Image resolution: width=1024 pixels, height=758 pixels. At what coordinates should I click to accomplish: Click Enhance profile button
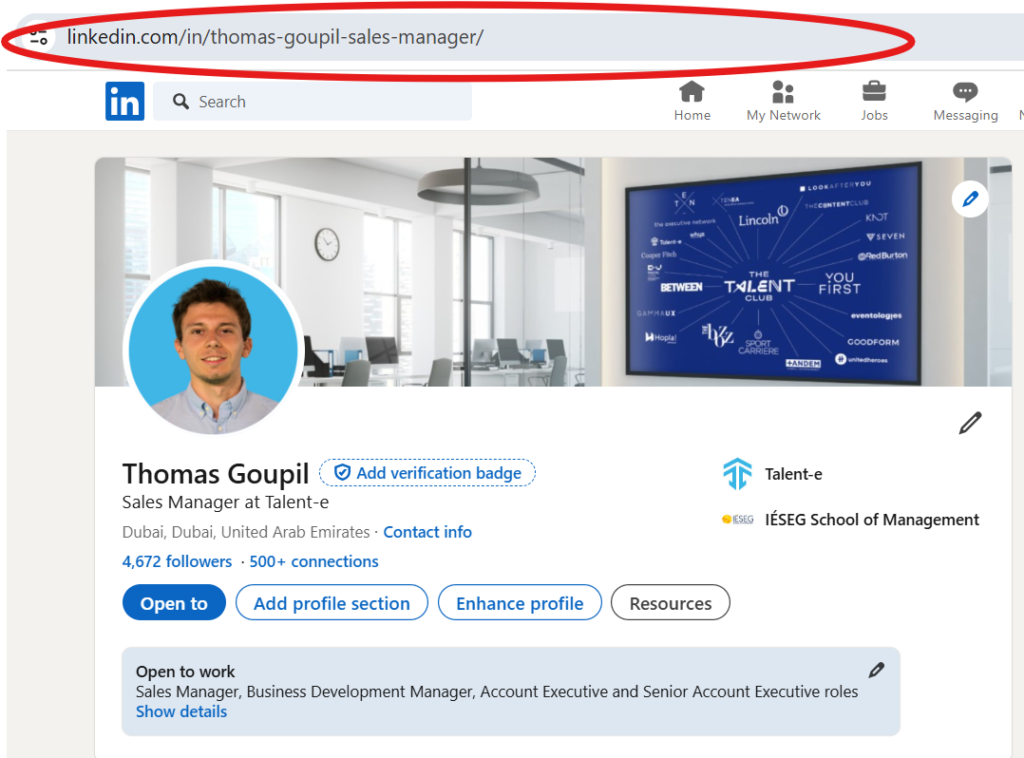(x=520, y=603)
